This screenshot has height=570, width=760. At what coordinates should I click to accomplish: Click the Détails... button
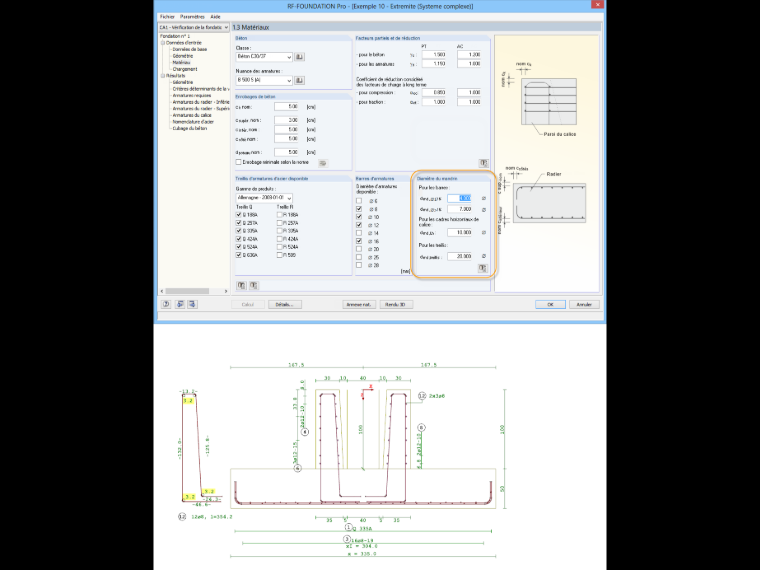tap(285, 304)
